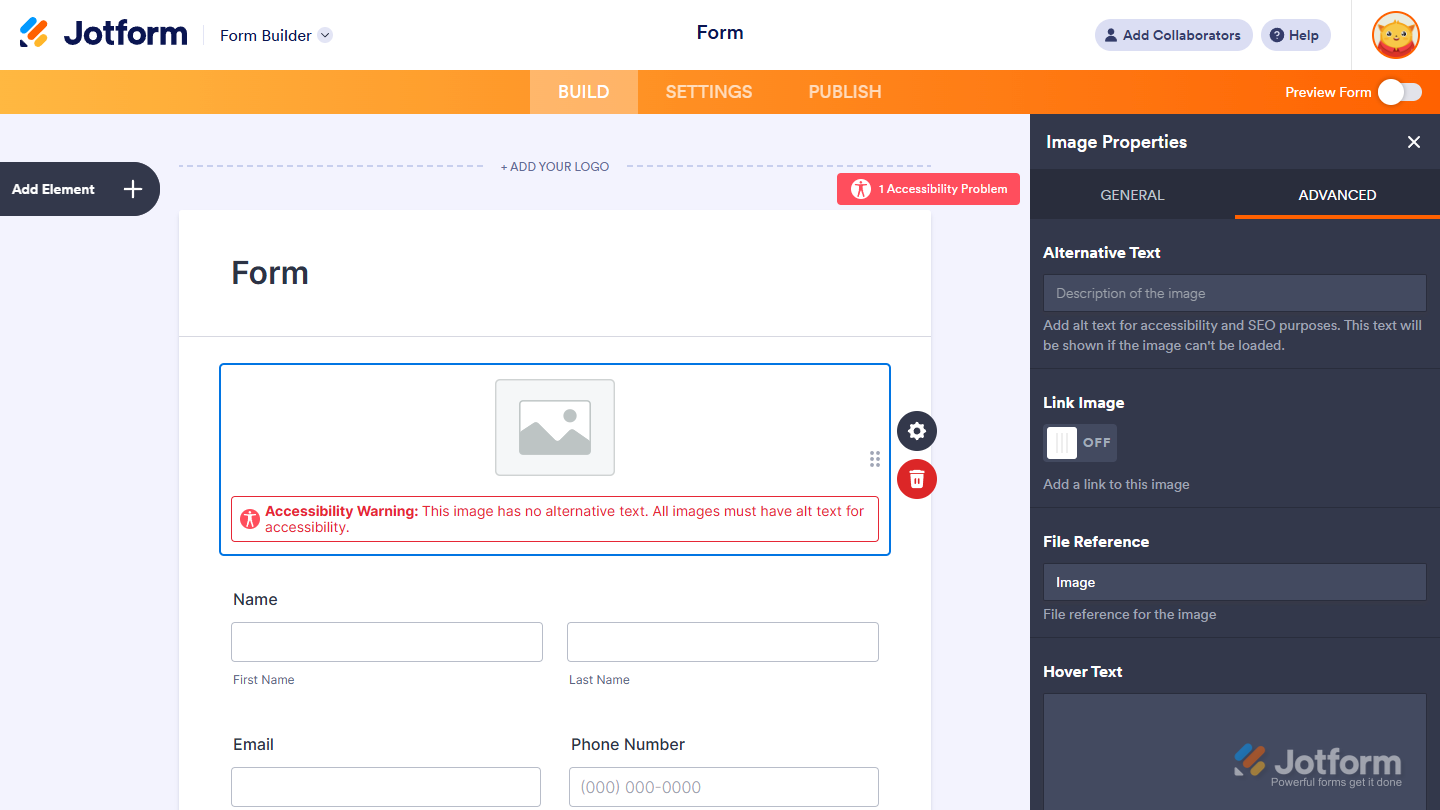1440x810 pixels.
Task: Click the ADD YOUR LOGO link
Action: 555,166
